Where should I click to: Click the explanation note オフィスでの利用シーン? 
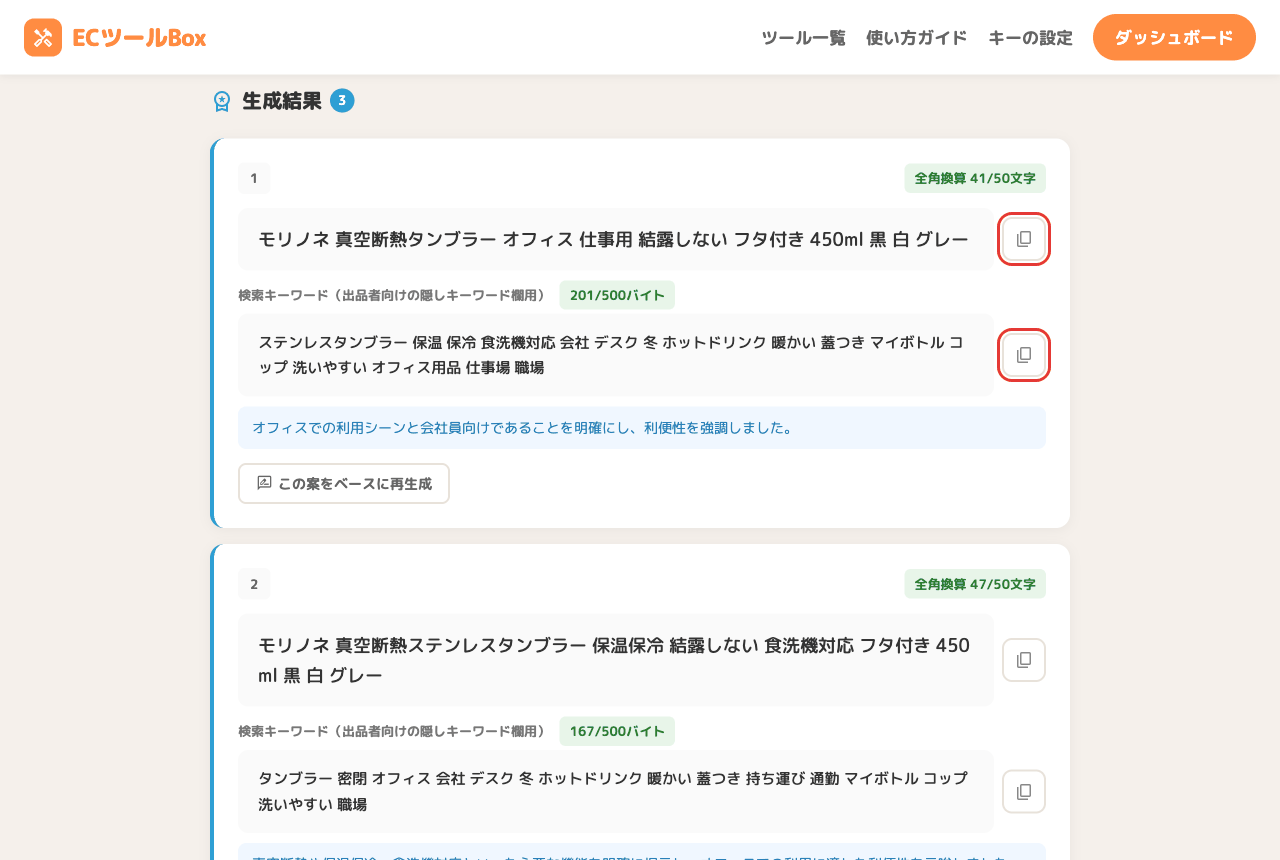(642, 428)
